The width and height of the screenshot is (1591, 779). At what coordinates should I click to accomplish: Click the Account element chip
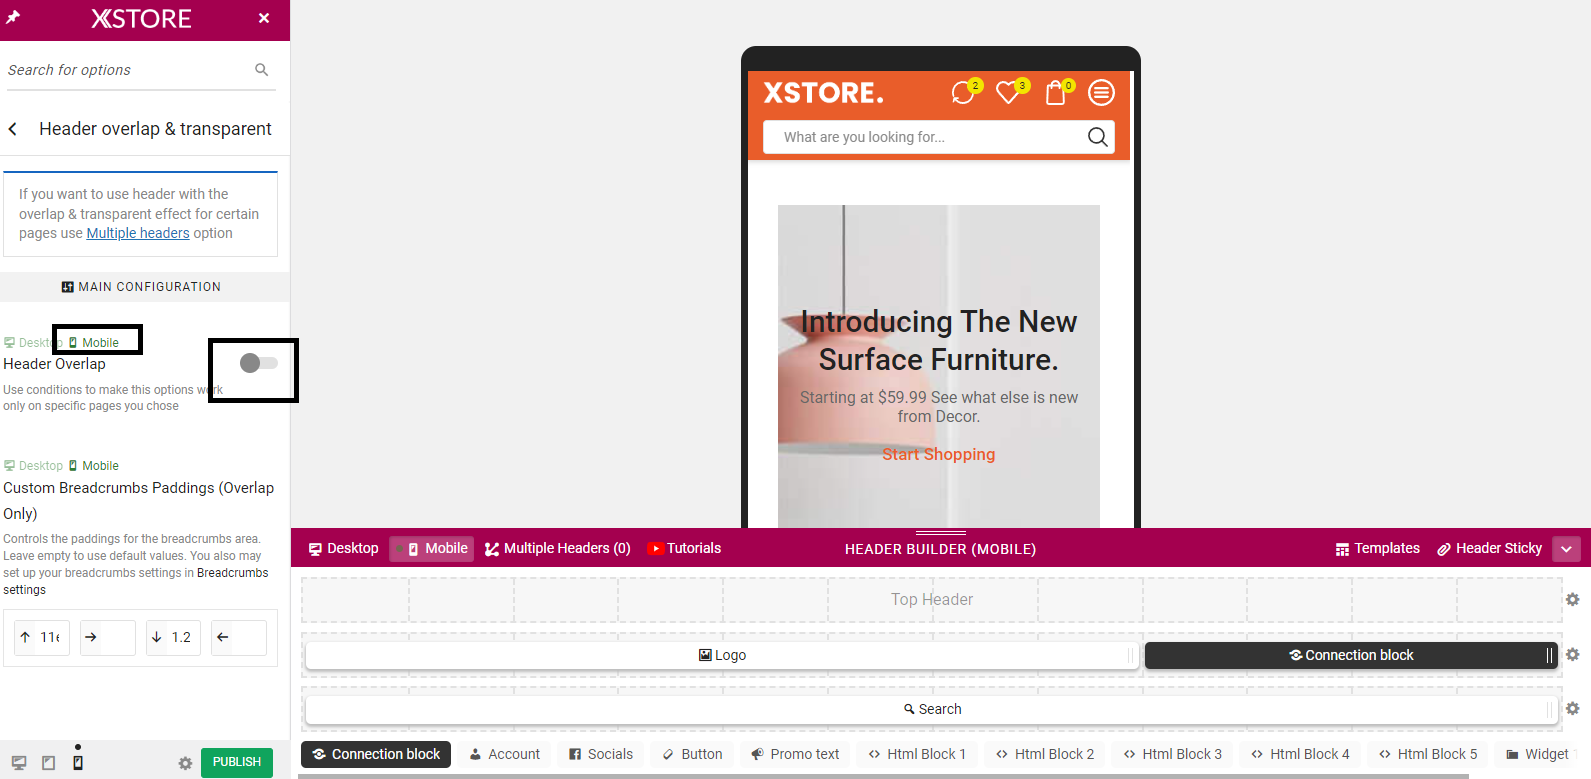click(505, 754)
